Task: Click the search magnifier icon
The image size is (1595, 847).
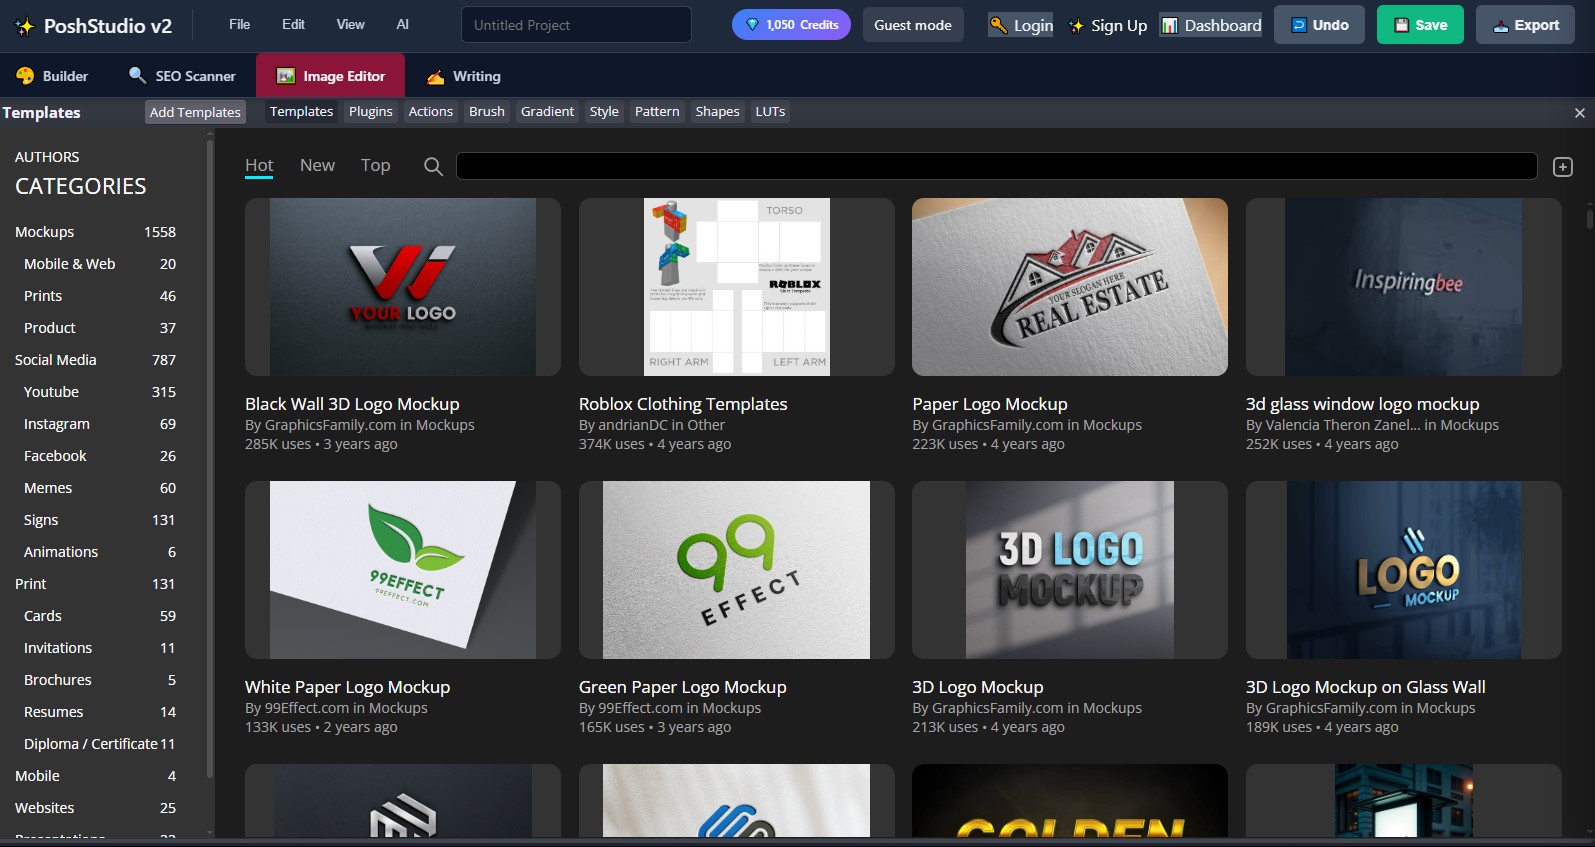Action: point(433,166)
